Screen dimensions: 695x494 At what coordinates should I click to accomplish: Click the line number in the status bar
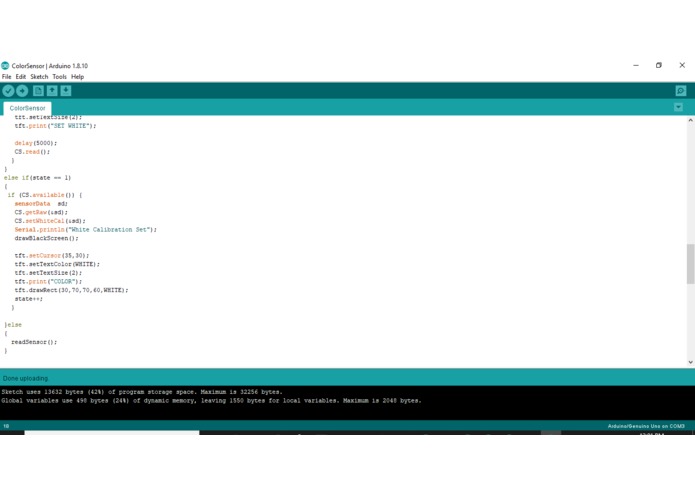pos(6,426)
